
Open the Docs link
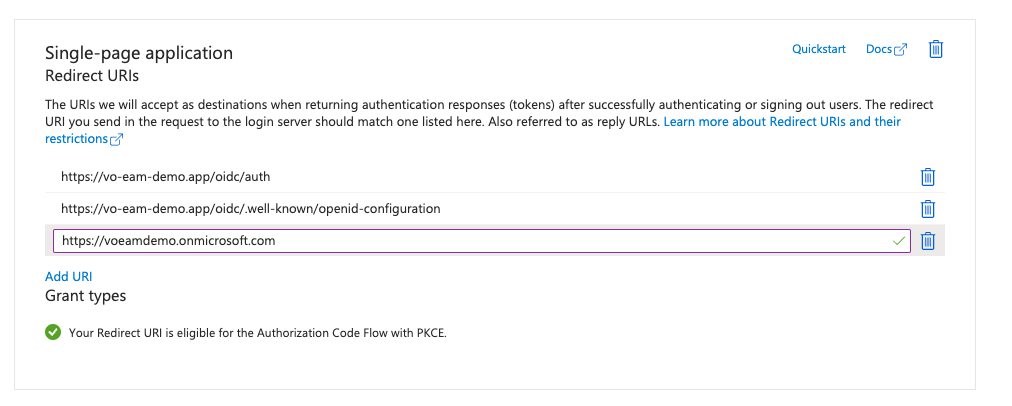point(878,49)
